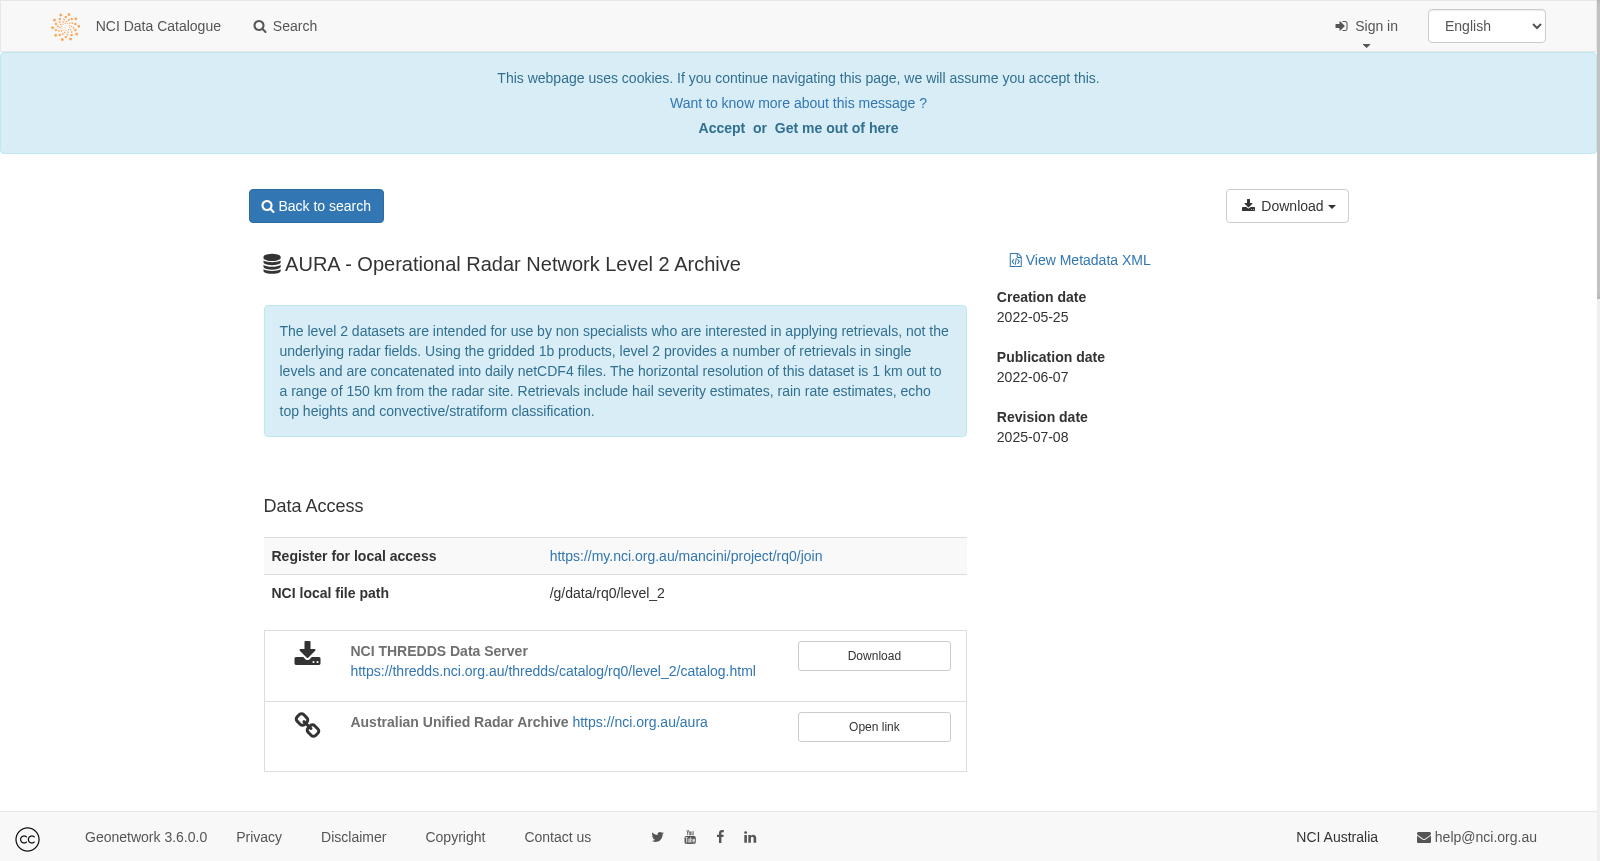Click the 'NCI local file path' row label
The image size is (1600, 861).
(330, 593)
